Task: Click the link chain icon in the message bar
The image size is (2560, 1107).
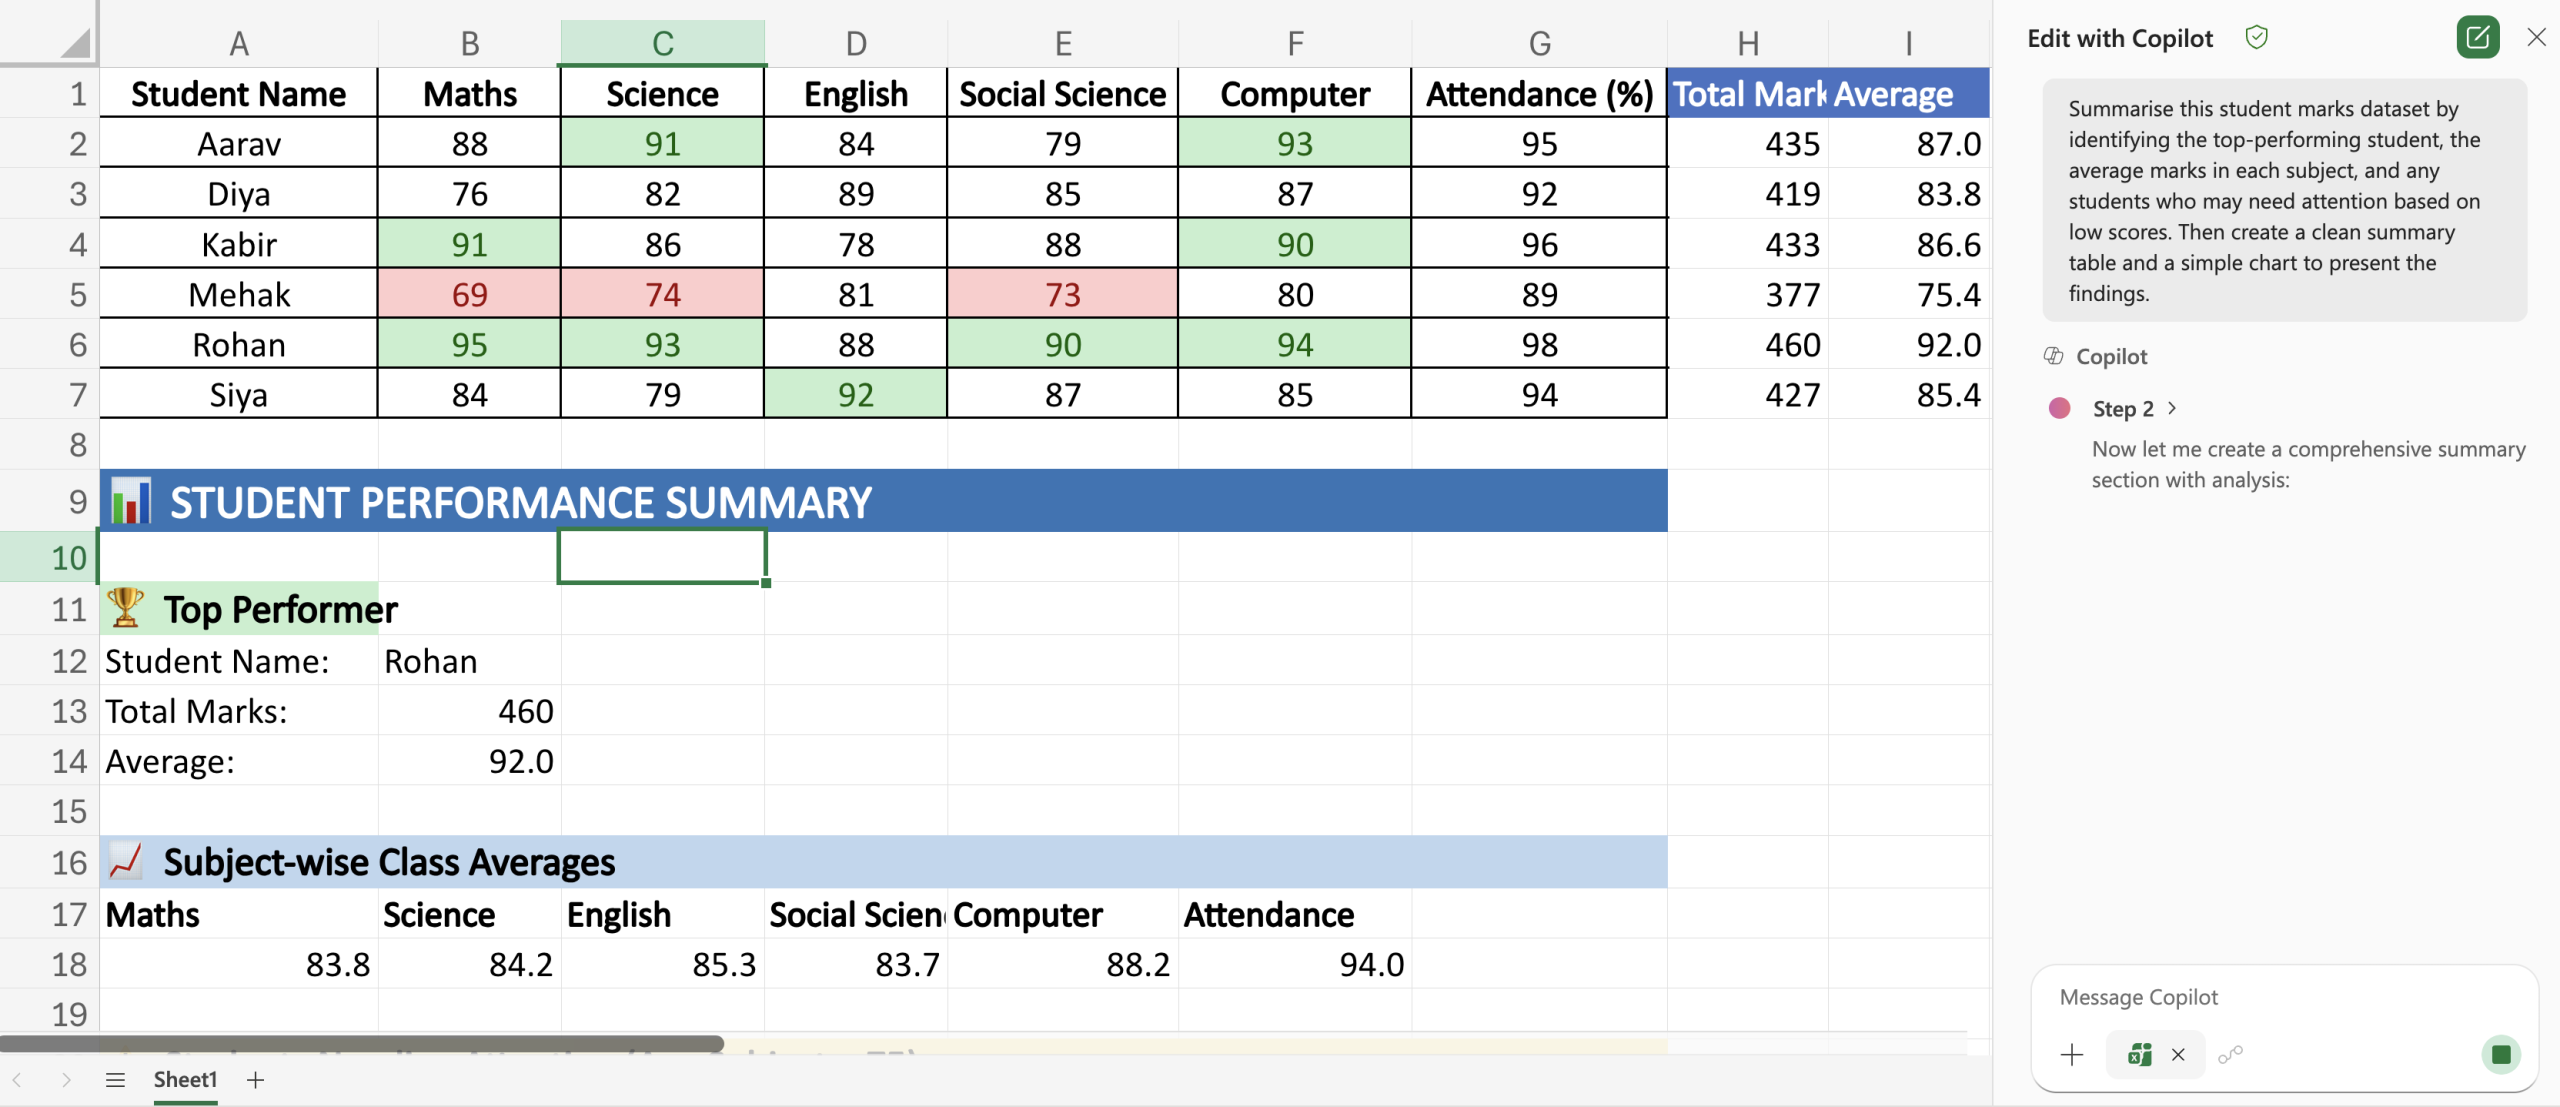Action: tap(2232, 1054)
